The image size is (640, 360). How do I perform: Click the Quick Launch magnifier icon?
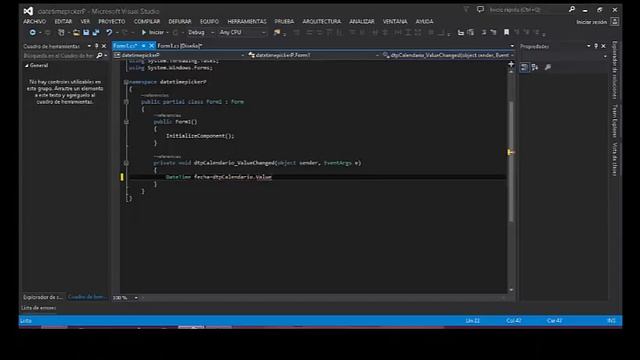tap(572, 9)
